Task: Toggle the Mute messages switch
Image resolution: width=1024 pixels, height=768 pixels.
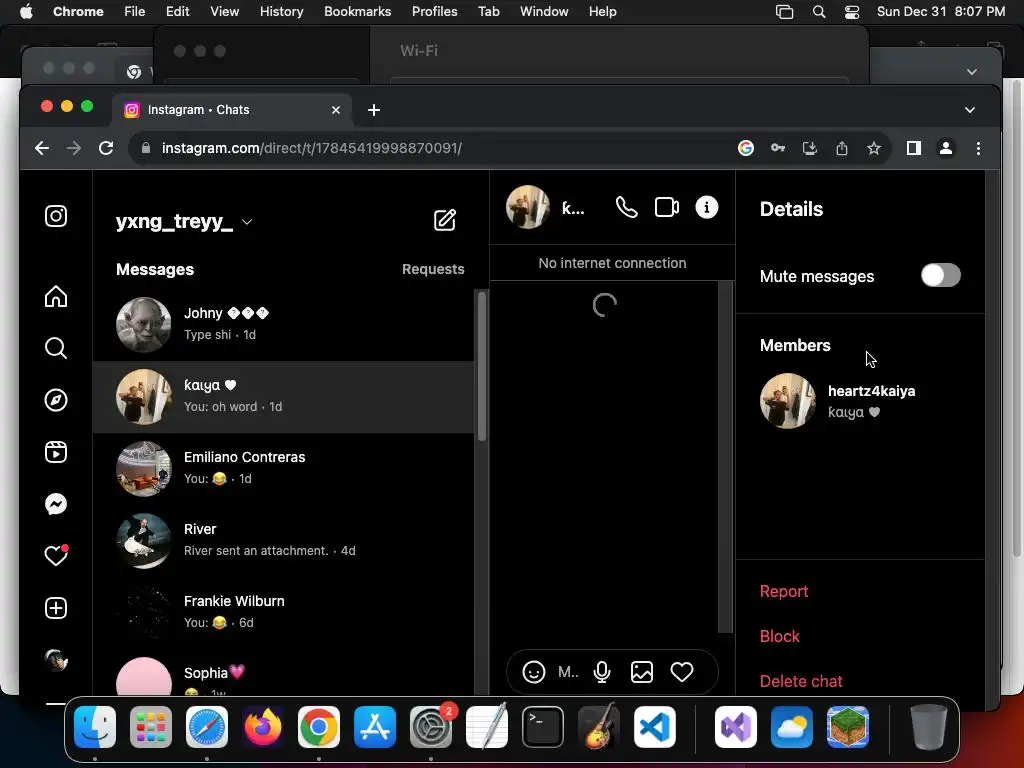Action: [940, 276]
